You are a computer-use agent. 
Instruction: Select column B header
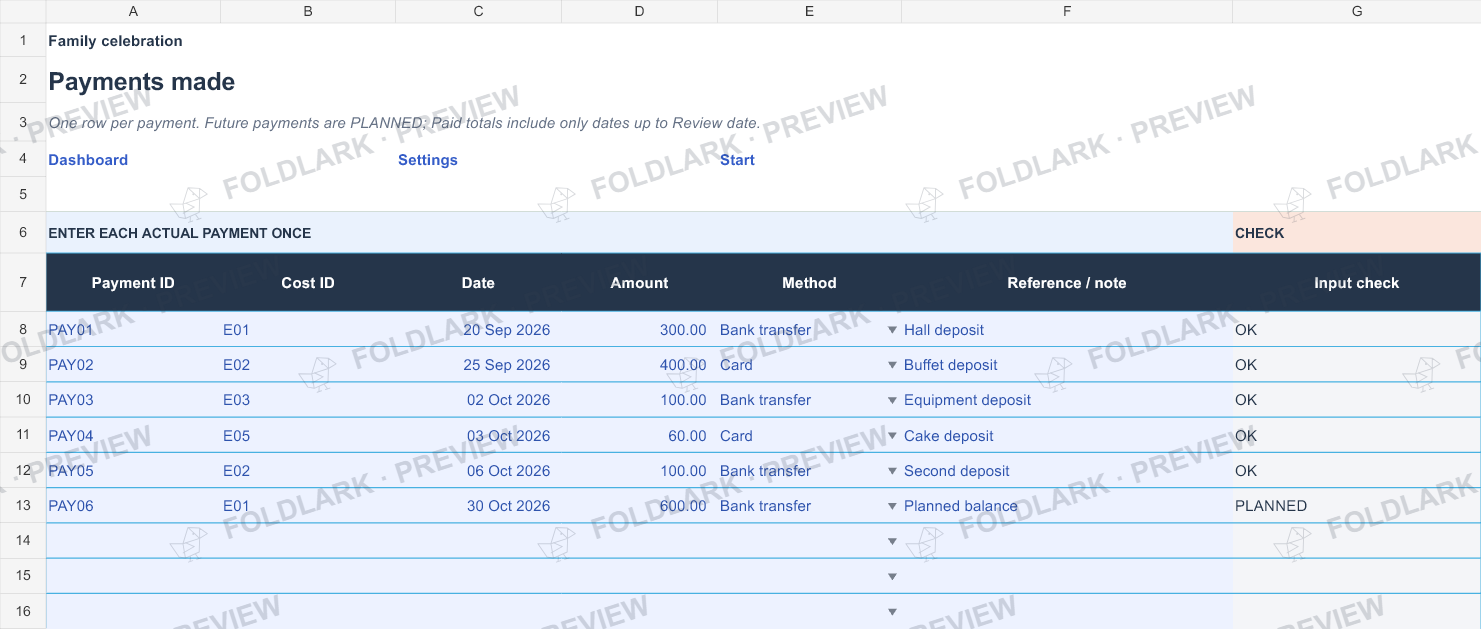click(x=308, y=11)
